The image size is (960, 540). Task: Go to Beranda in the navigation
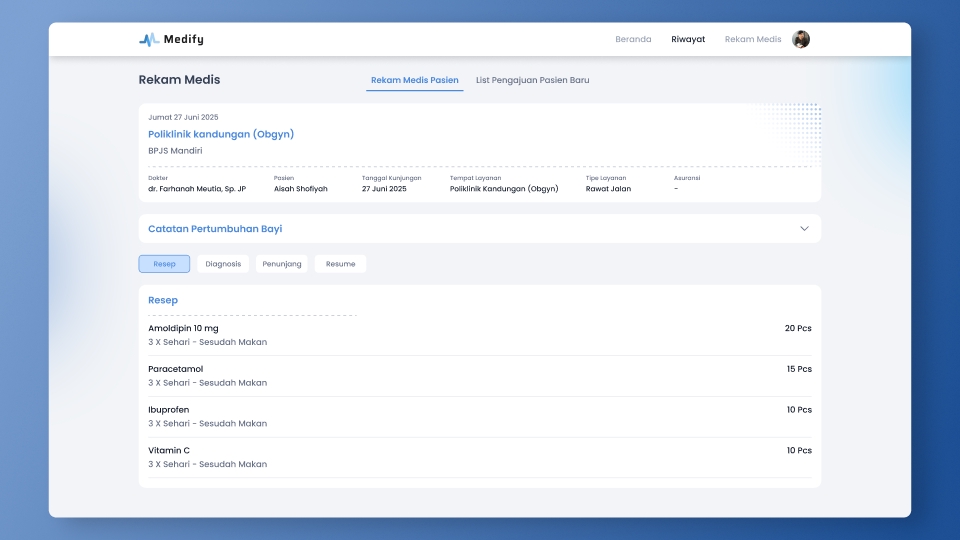click(633, 39)
